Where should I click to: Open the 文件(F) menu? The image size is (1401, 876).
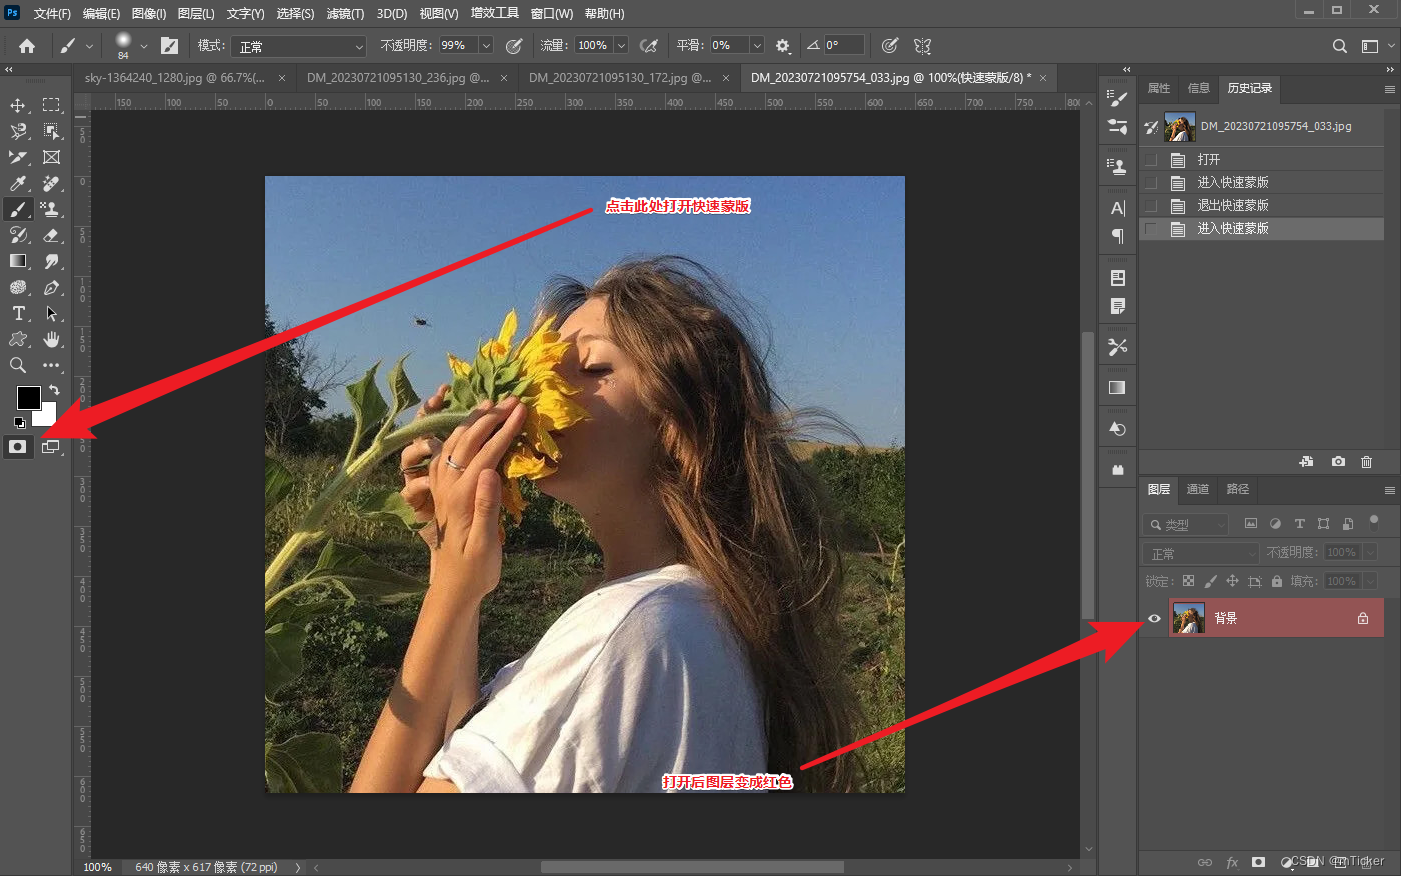click(52, 13)
